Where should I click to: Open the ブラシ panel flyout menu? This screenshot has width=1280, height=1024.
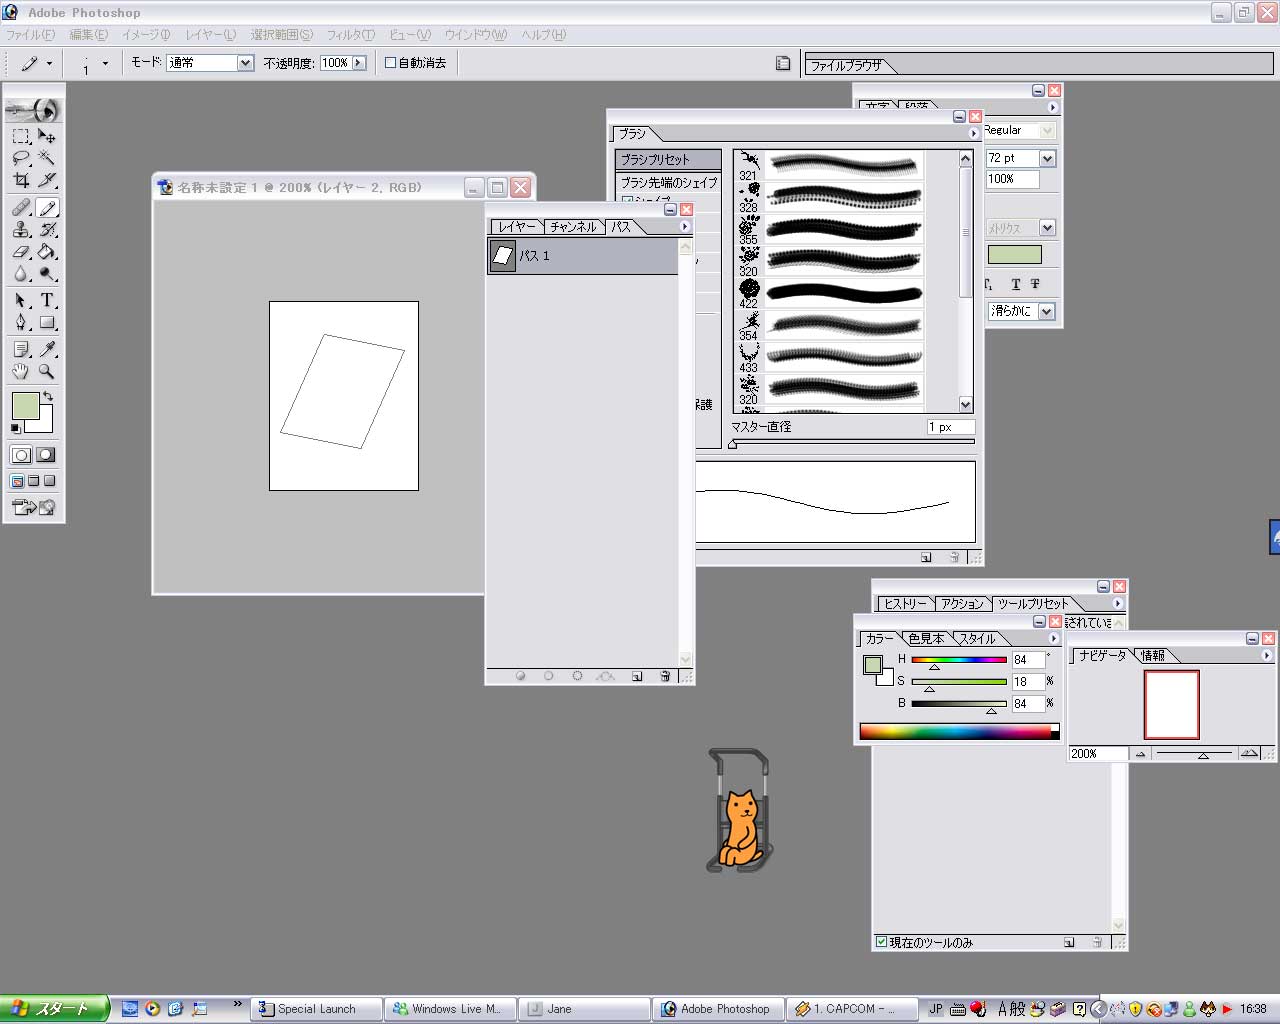(973, 133)
